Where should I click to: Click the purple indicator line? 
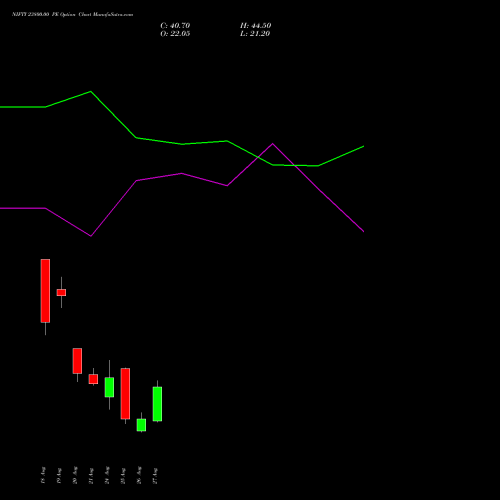point(182,173)
